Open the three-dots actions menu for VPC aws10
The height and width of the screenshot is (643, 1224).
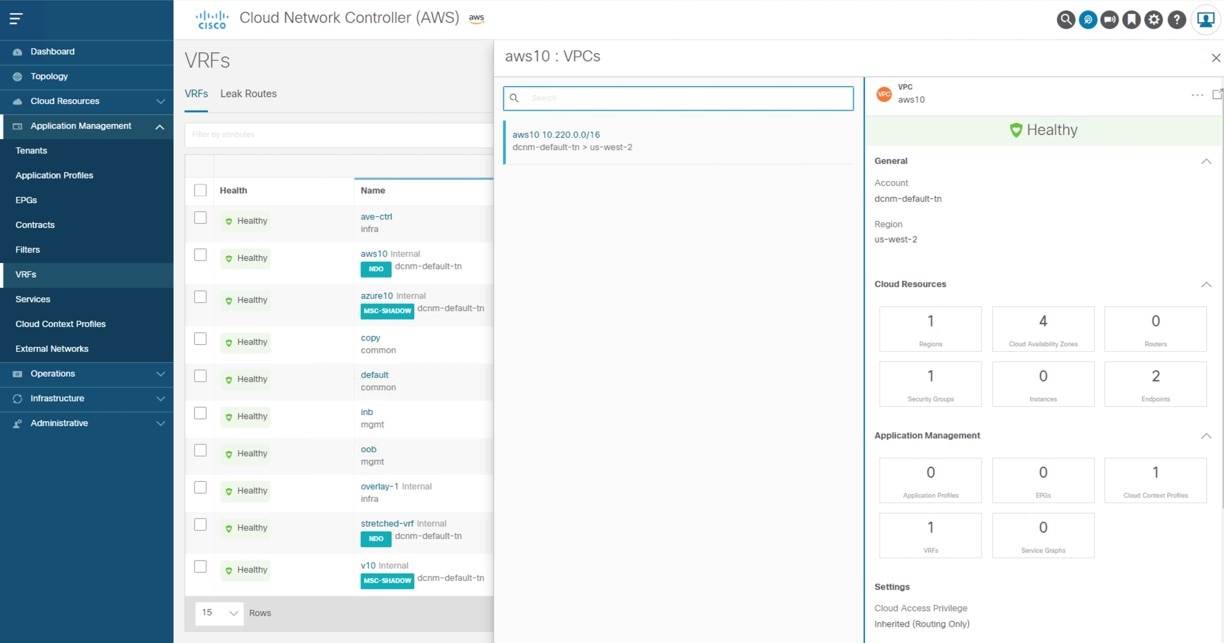coord(1197,95)
